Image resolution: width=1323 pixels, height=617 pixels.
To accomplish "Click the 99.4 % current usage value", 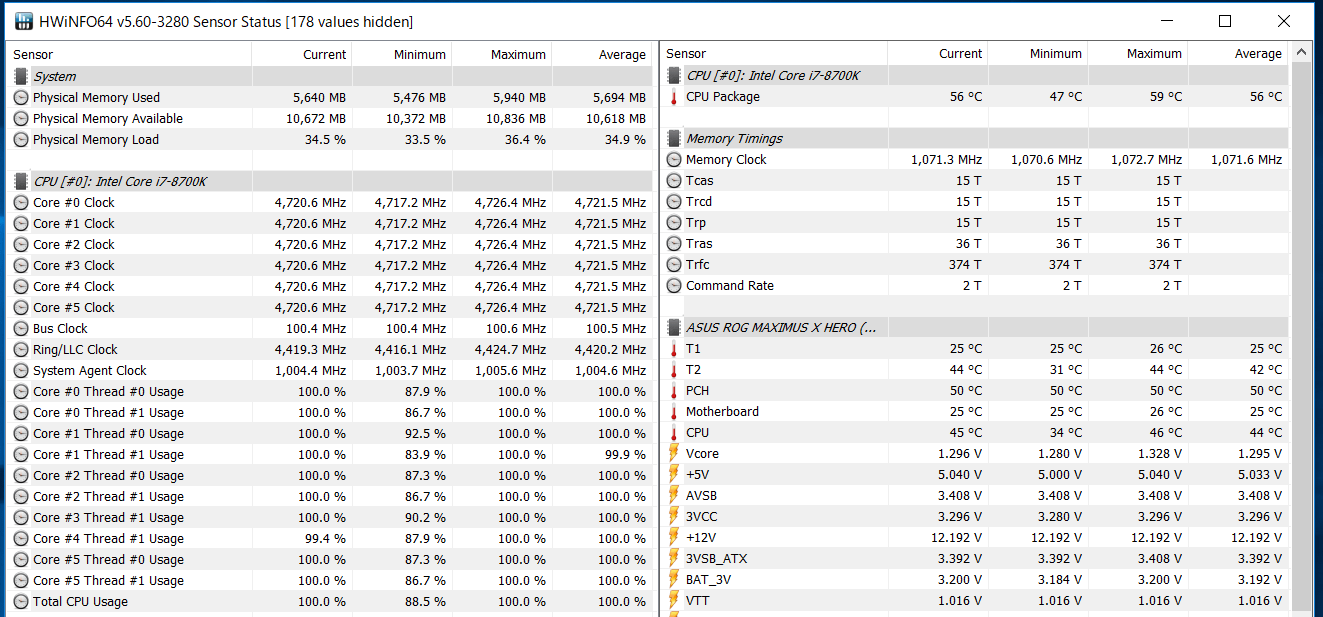I will [x=323, y=538].
